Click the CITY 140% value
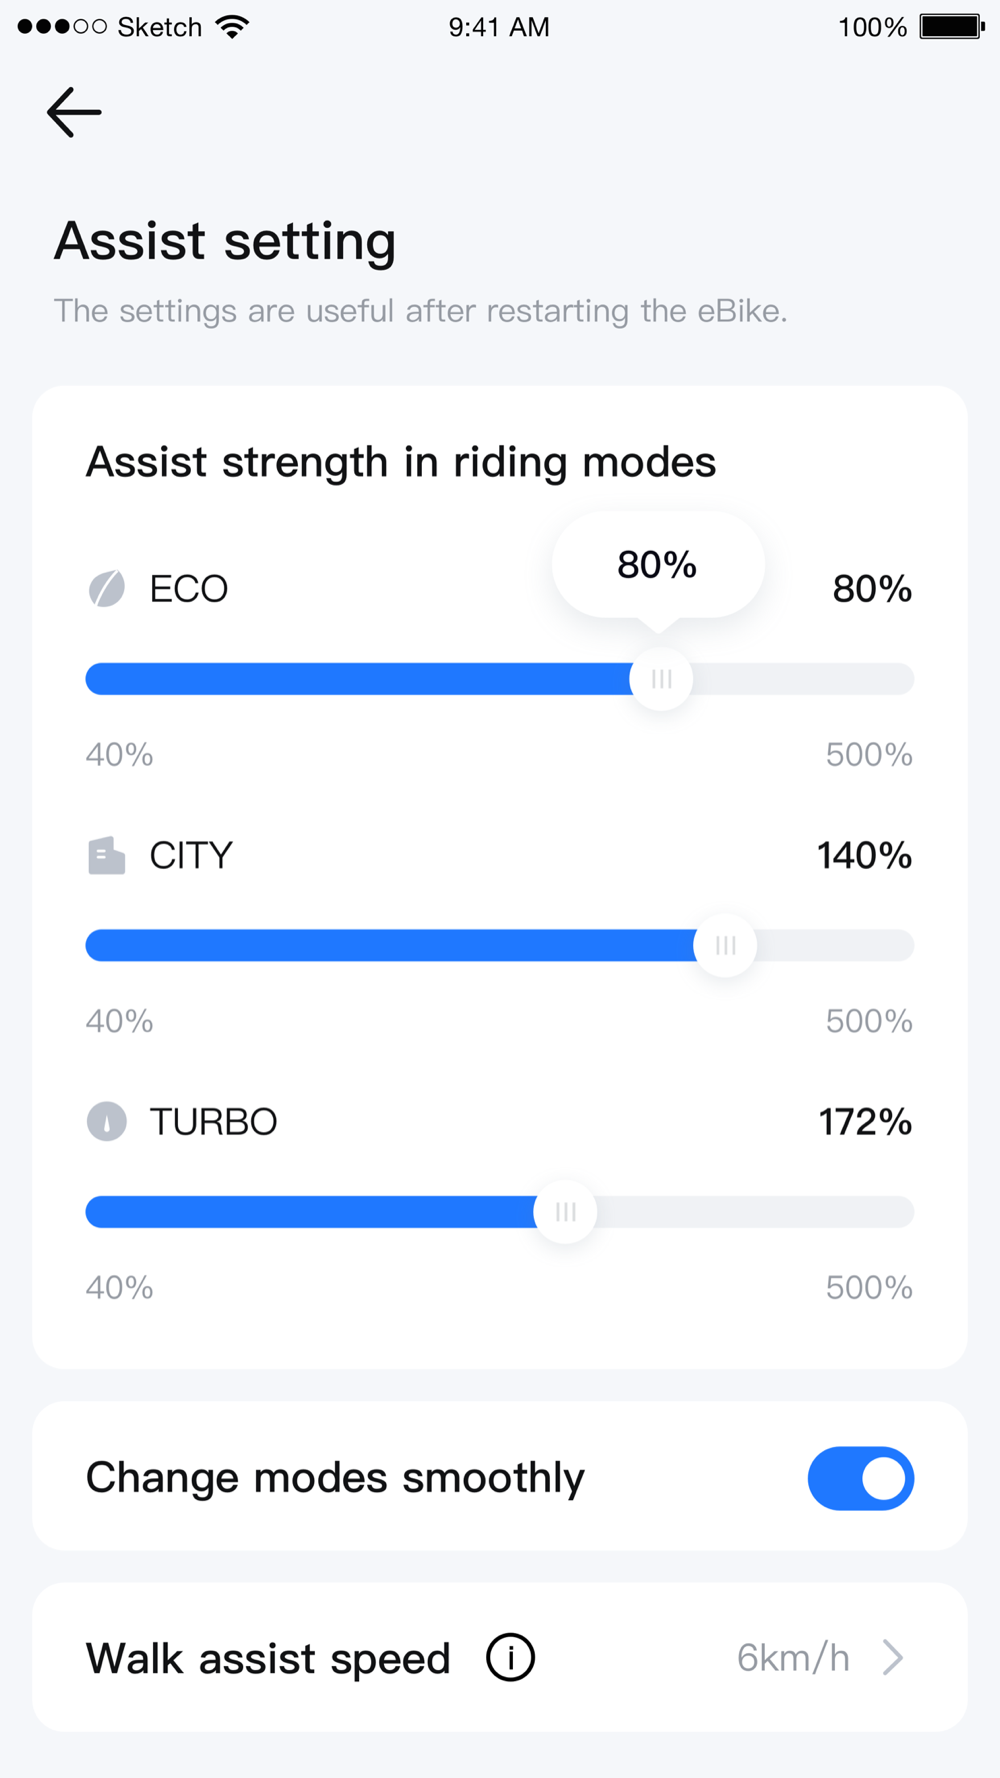 coord(864,856)
